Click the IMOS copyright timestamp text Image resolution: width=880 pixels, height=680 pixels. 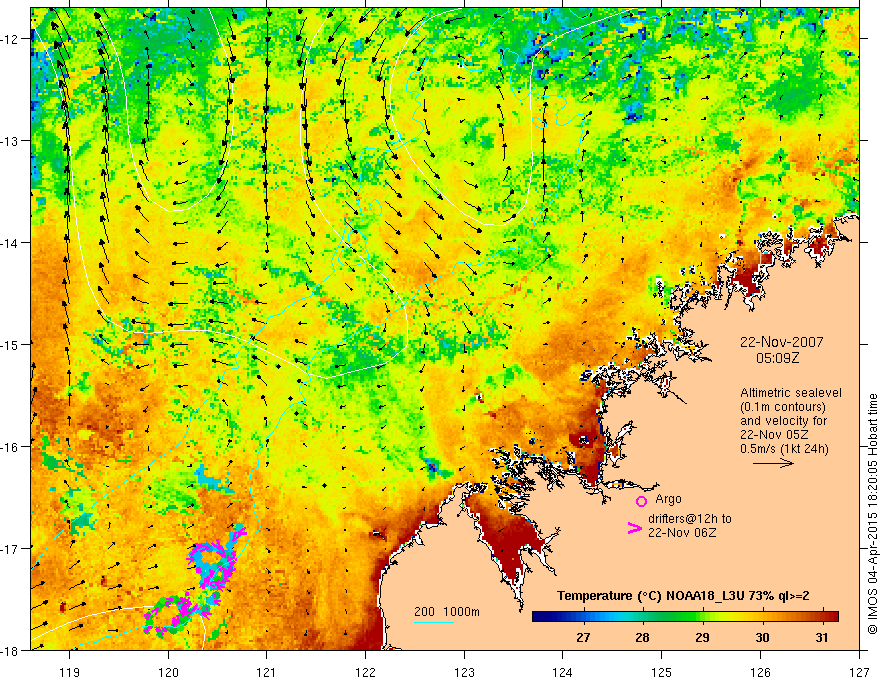point(872,513)
